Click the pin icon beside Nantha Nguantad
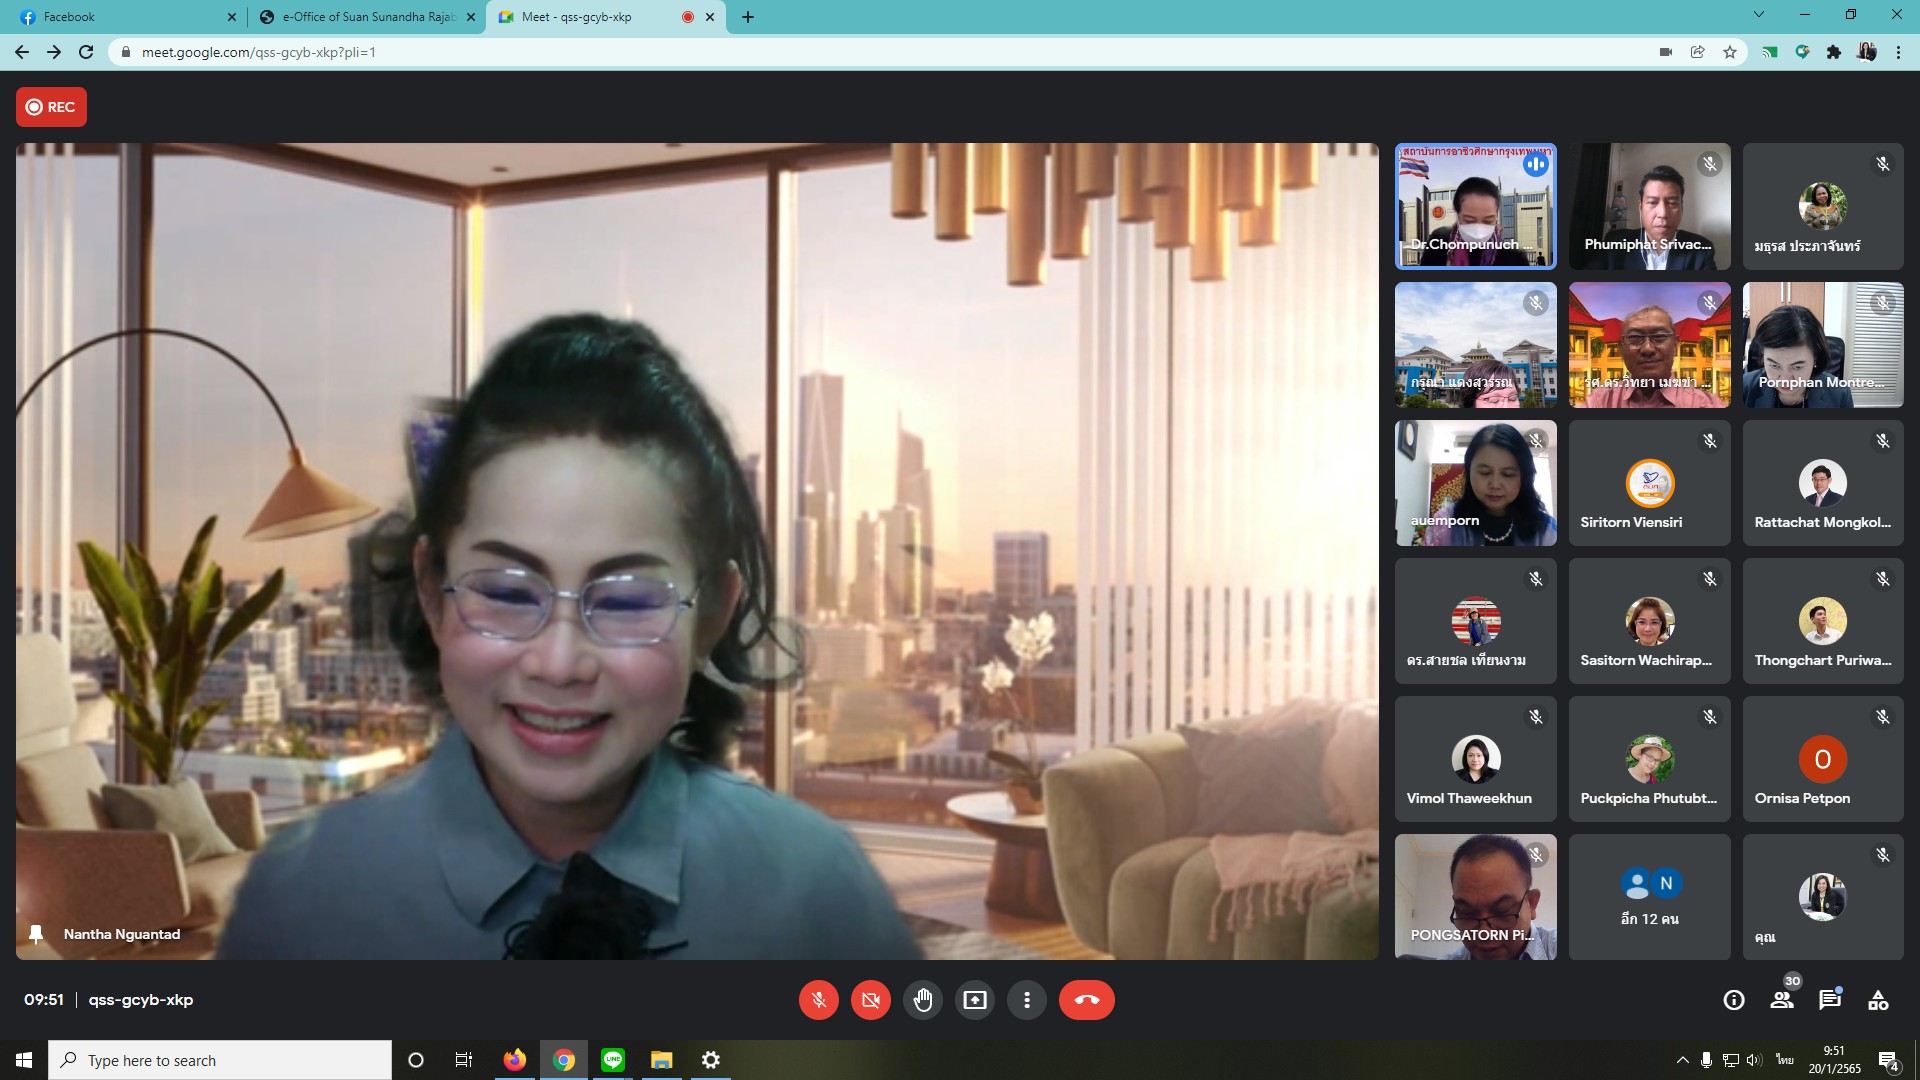 pyautogui.click(x=36, y=934)
